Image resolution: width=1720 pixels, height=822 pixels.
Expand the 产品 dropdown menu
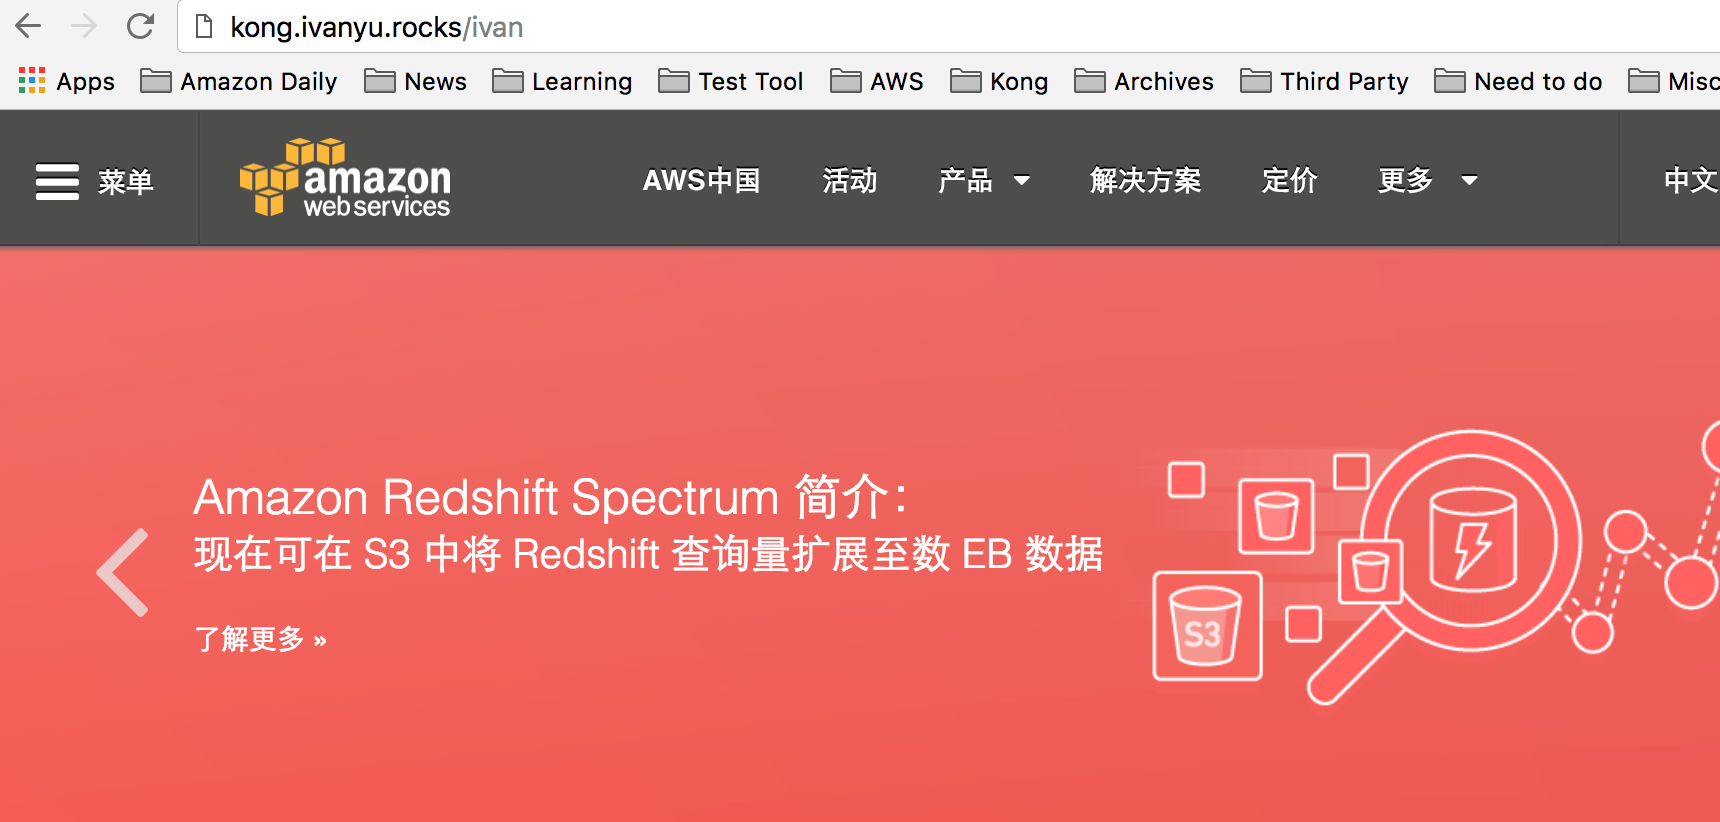pyautogui.click(x=984, y=180)
